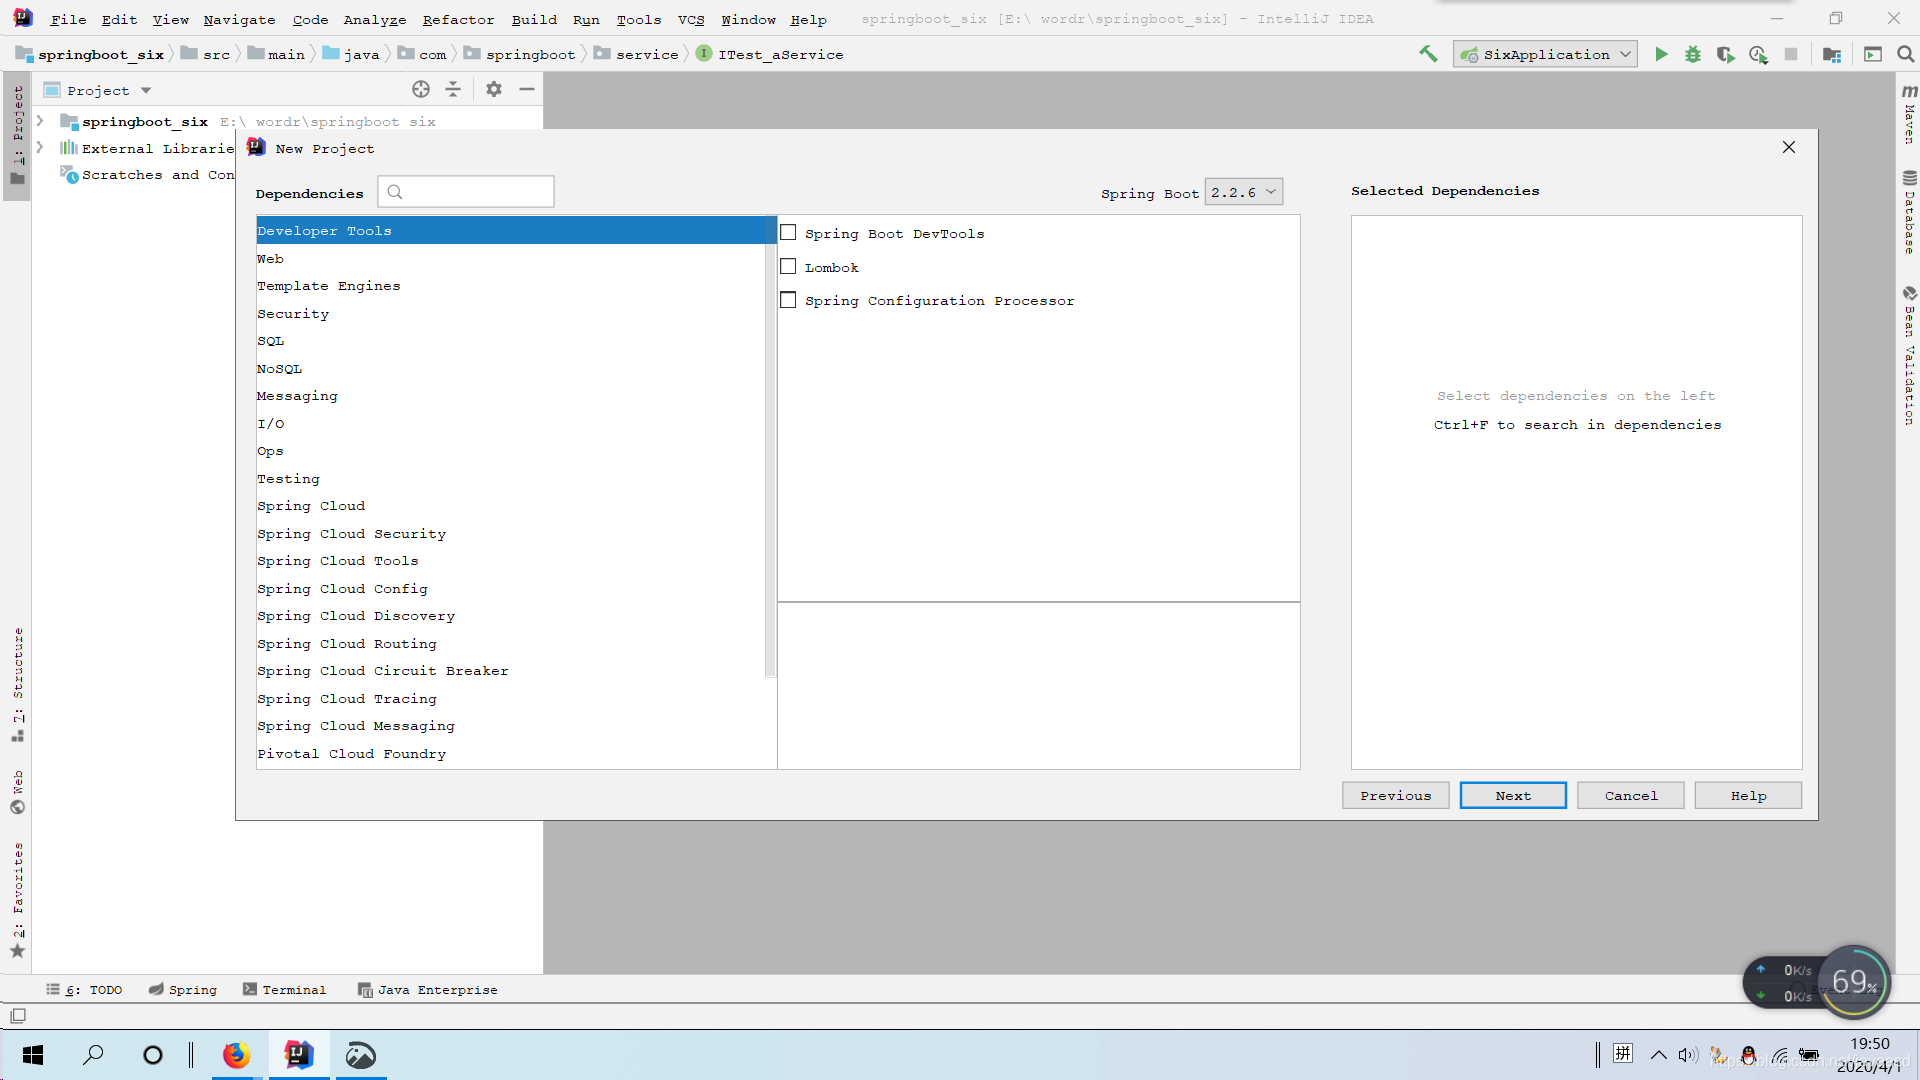The height and width of the screenshot is (1080, 1920).
Task: Click the Build project hammer icon
Action: (1428, 54)
